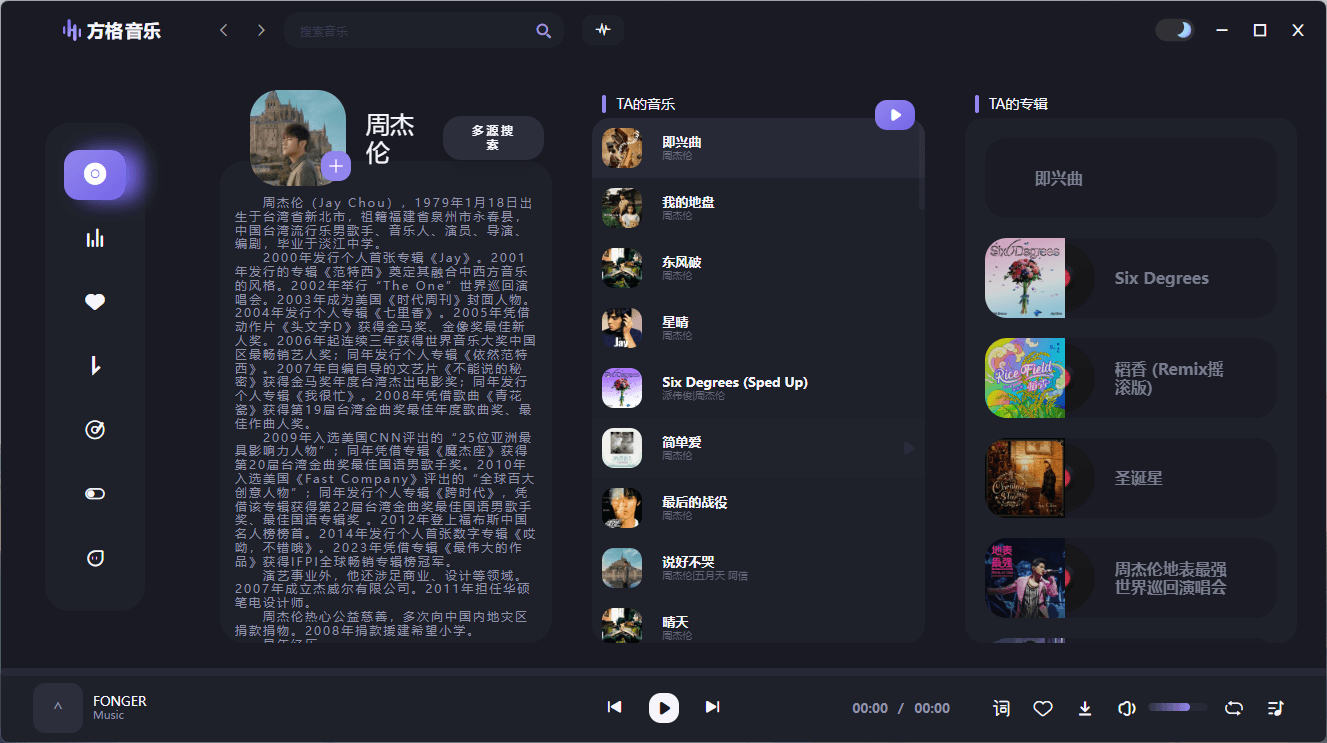
Task: Open the disc music library sidebar icon
Action: pyautogui.click(x=95, y=175)
